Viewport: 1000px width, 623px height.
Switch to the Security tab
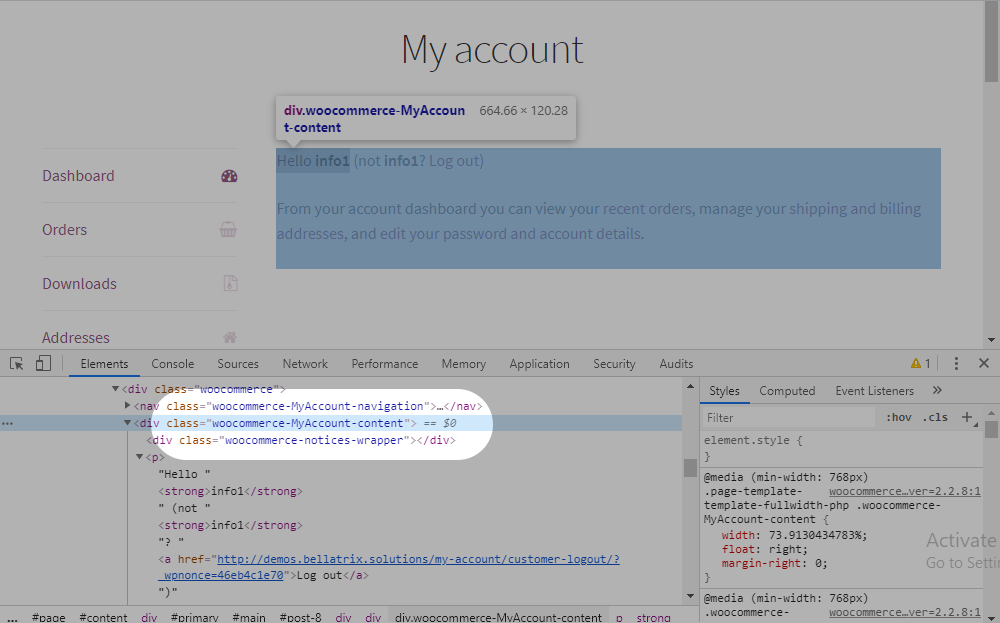pos(614,363)
